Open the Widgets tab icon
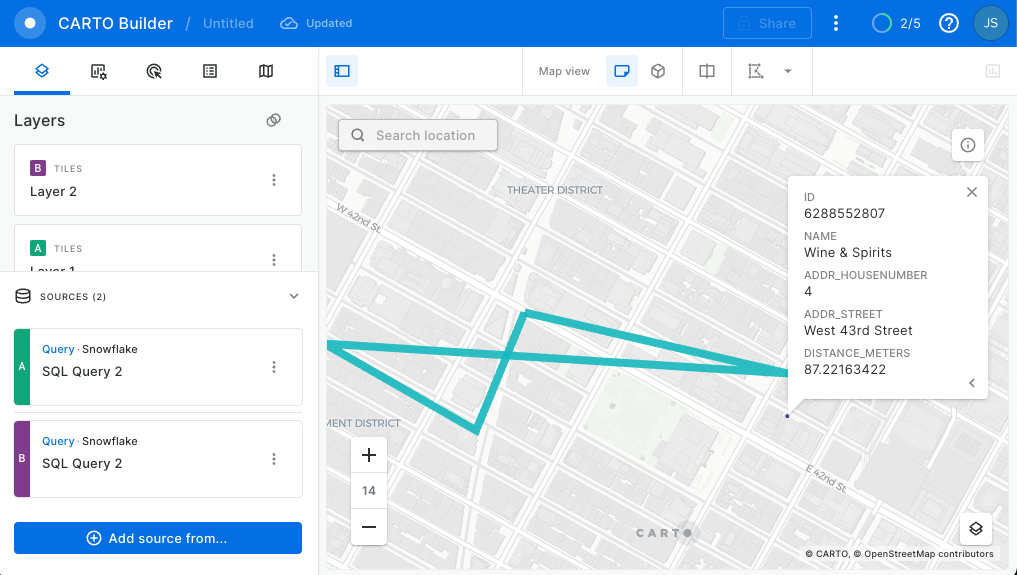The width and height of the screenshot is (1017, 575). point(98,71)
